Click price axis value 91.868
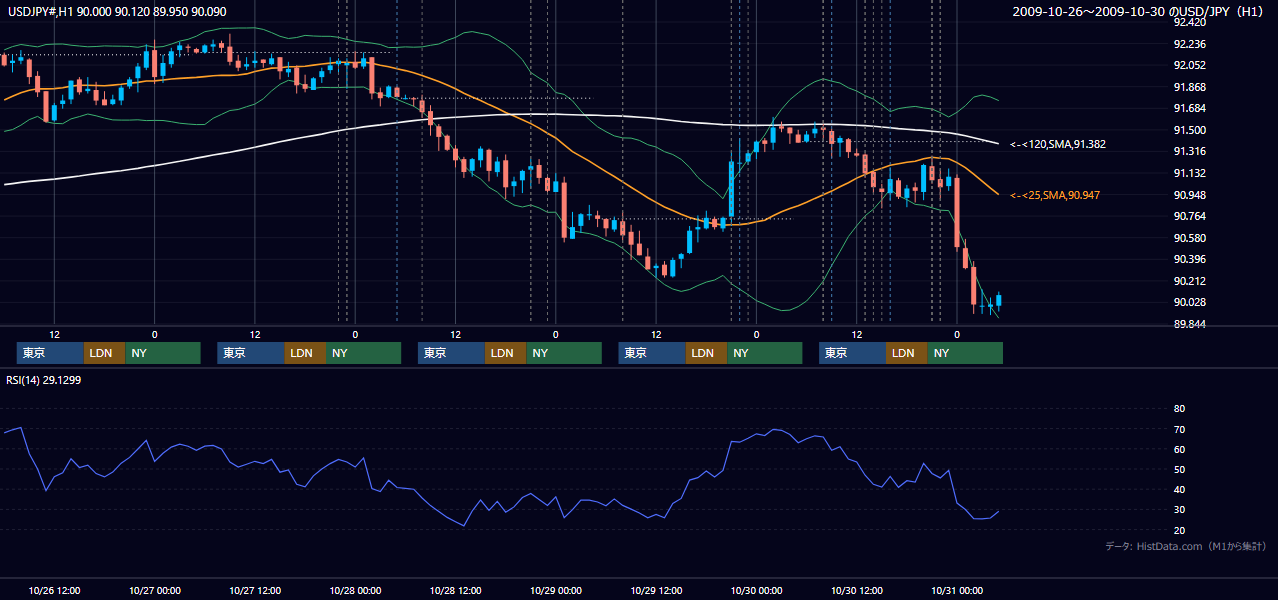The height and width of the screenshot is (600, 1278). tap(1190, 87)
